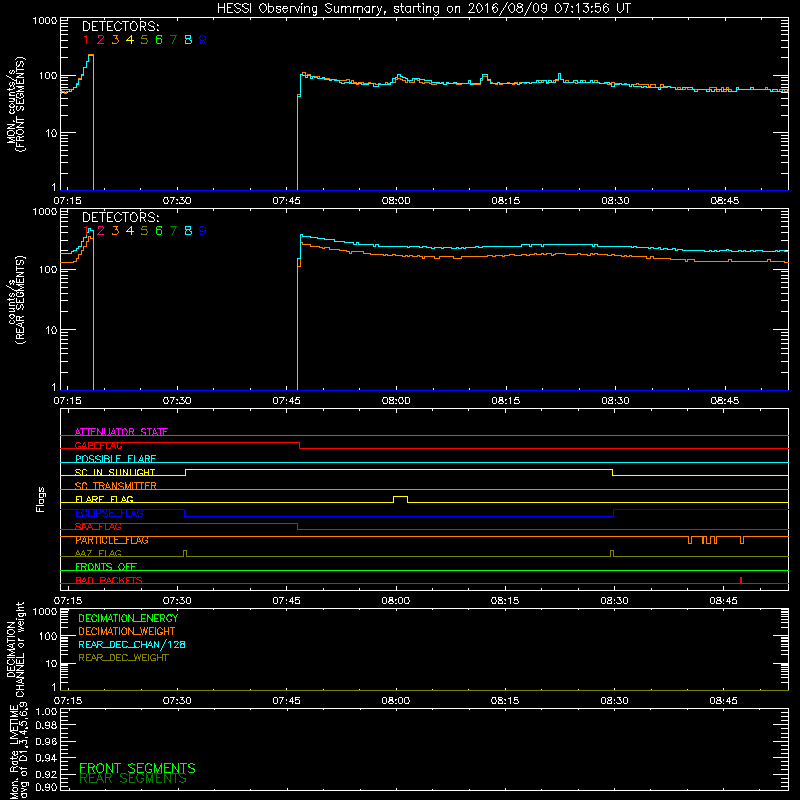Click 08:00 tick label under front segments plot
Screen dimensions: 800x800
point(396,201)
